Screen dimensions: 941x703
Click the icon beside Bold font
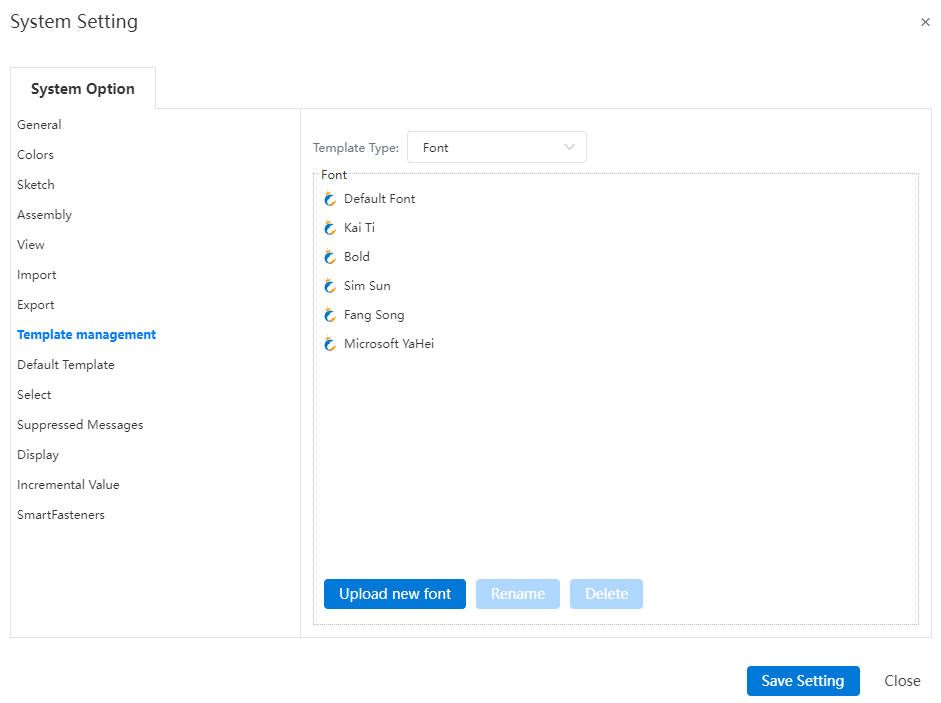pos(329,257)
